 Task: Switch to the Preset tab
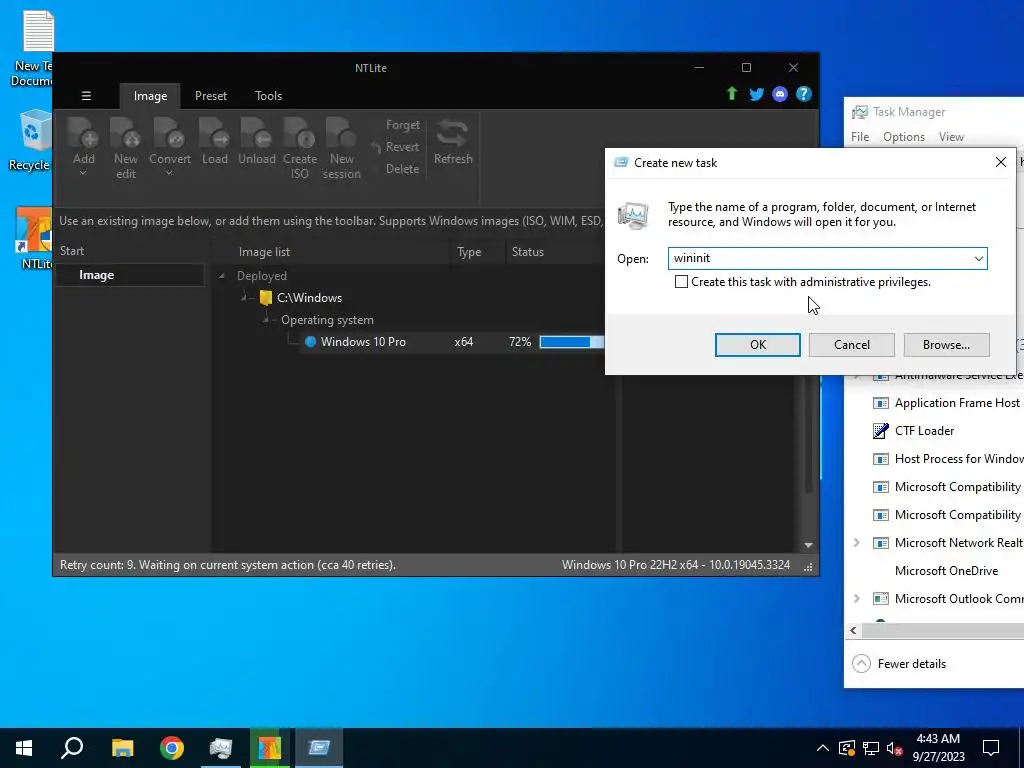(x=211, y=96)
